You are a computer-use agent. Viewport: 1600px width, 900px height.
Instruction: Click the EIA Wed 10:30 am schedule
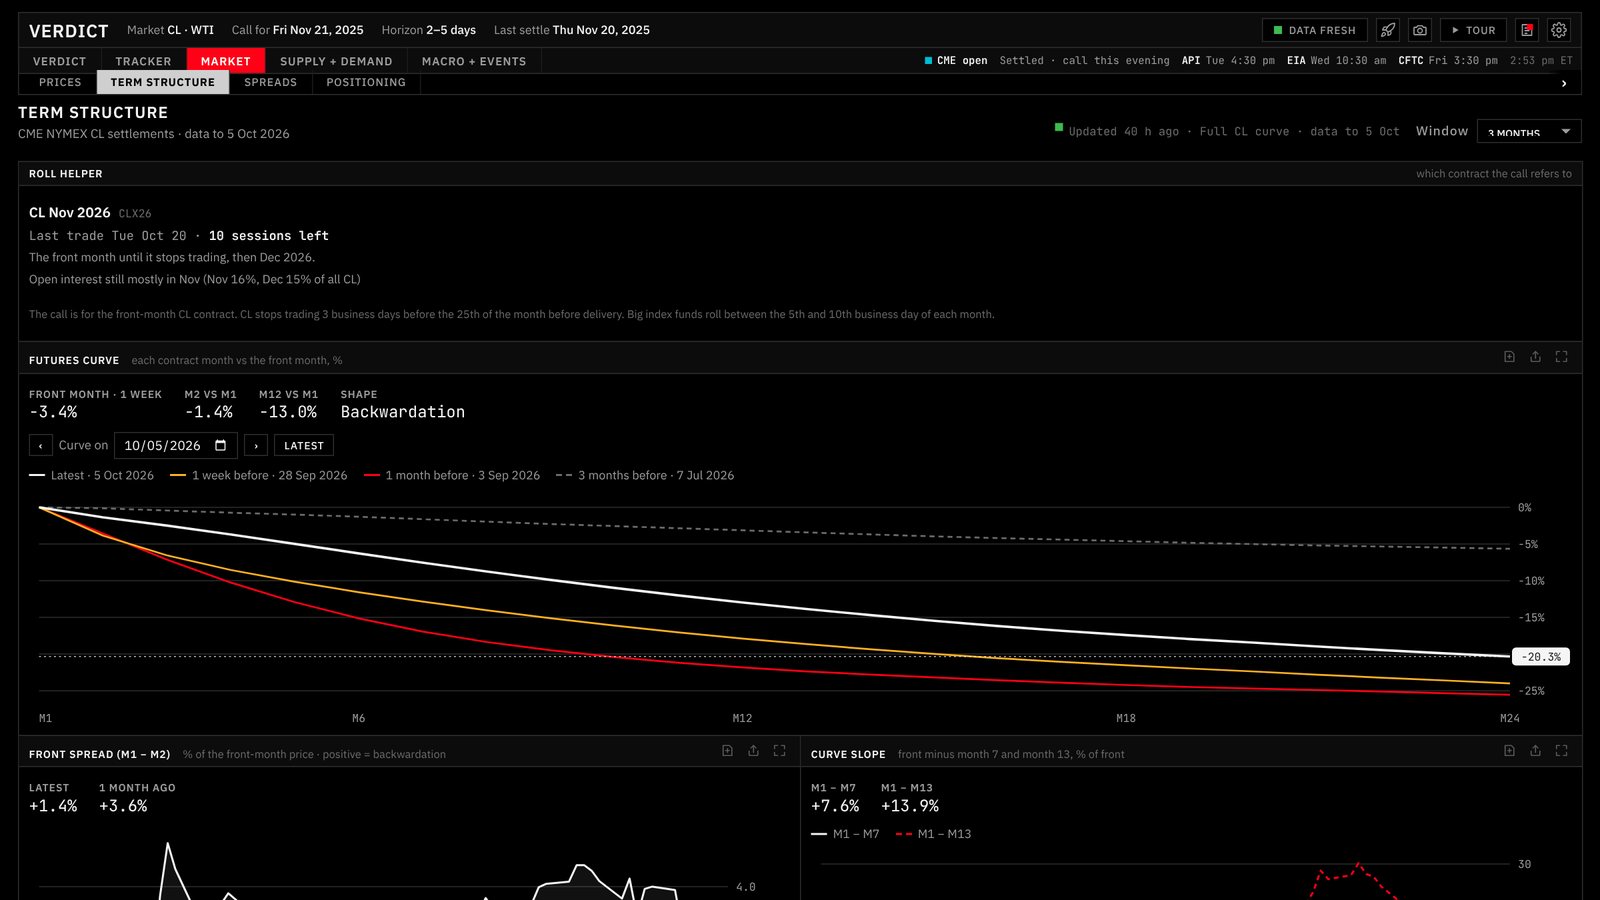(1336, 61)
